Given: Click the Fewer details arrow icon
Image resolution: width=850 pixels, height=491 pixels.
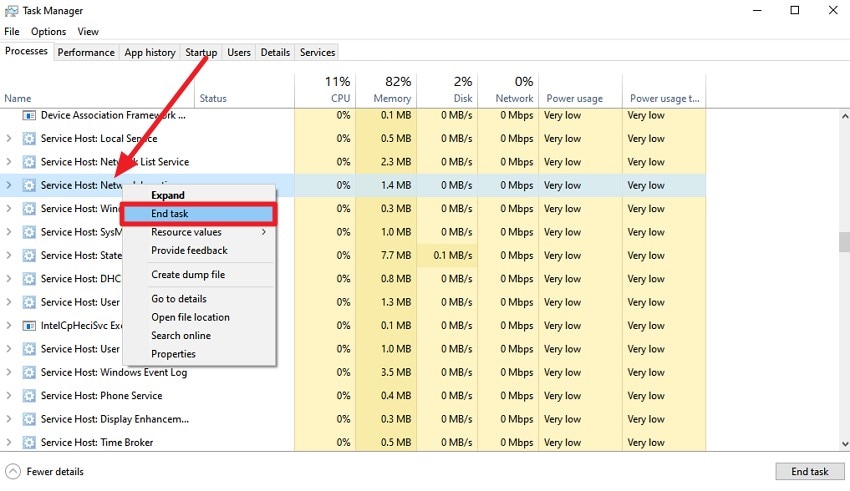Looking at the screenshot, I should 12,471.
